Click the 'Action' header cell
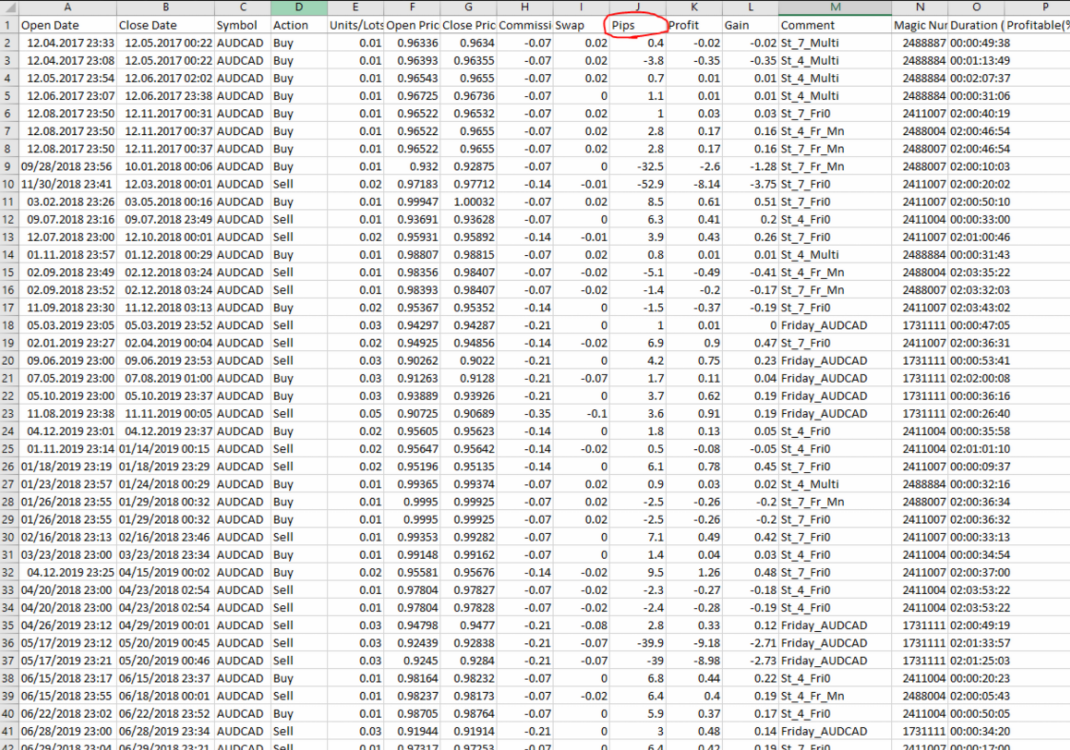1070x750 pixels. 291,25
